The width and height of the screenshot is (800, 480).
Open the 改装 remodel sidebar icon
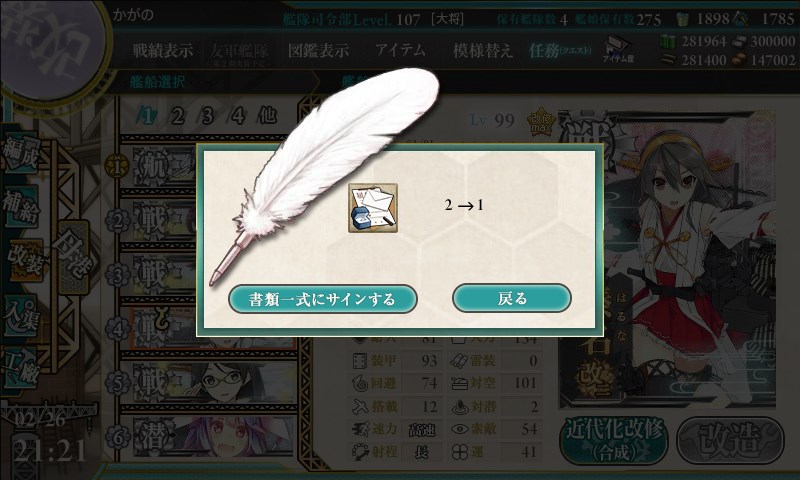(24, 260)
